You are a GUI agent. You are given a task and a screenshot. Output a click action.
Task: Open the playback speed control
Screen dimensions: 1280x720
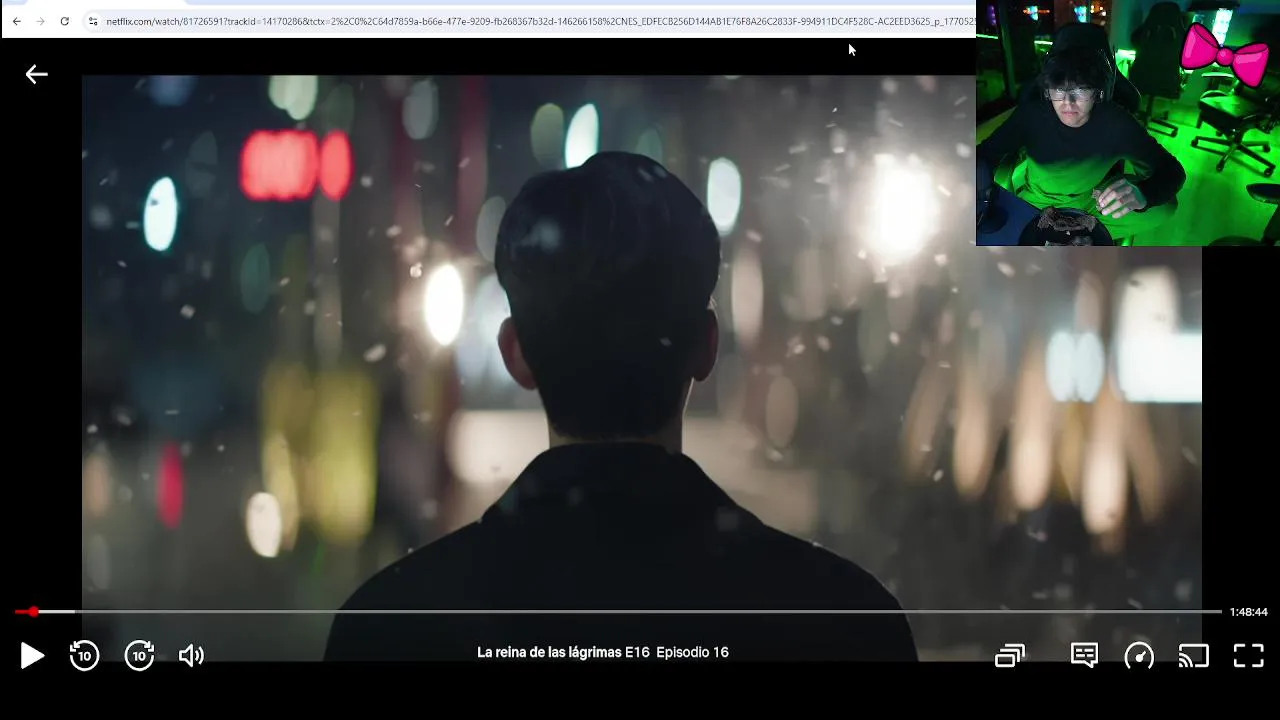1139,656
